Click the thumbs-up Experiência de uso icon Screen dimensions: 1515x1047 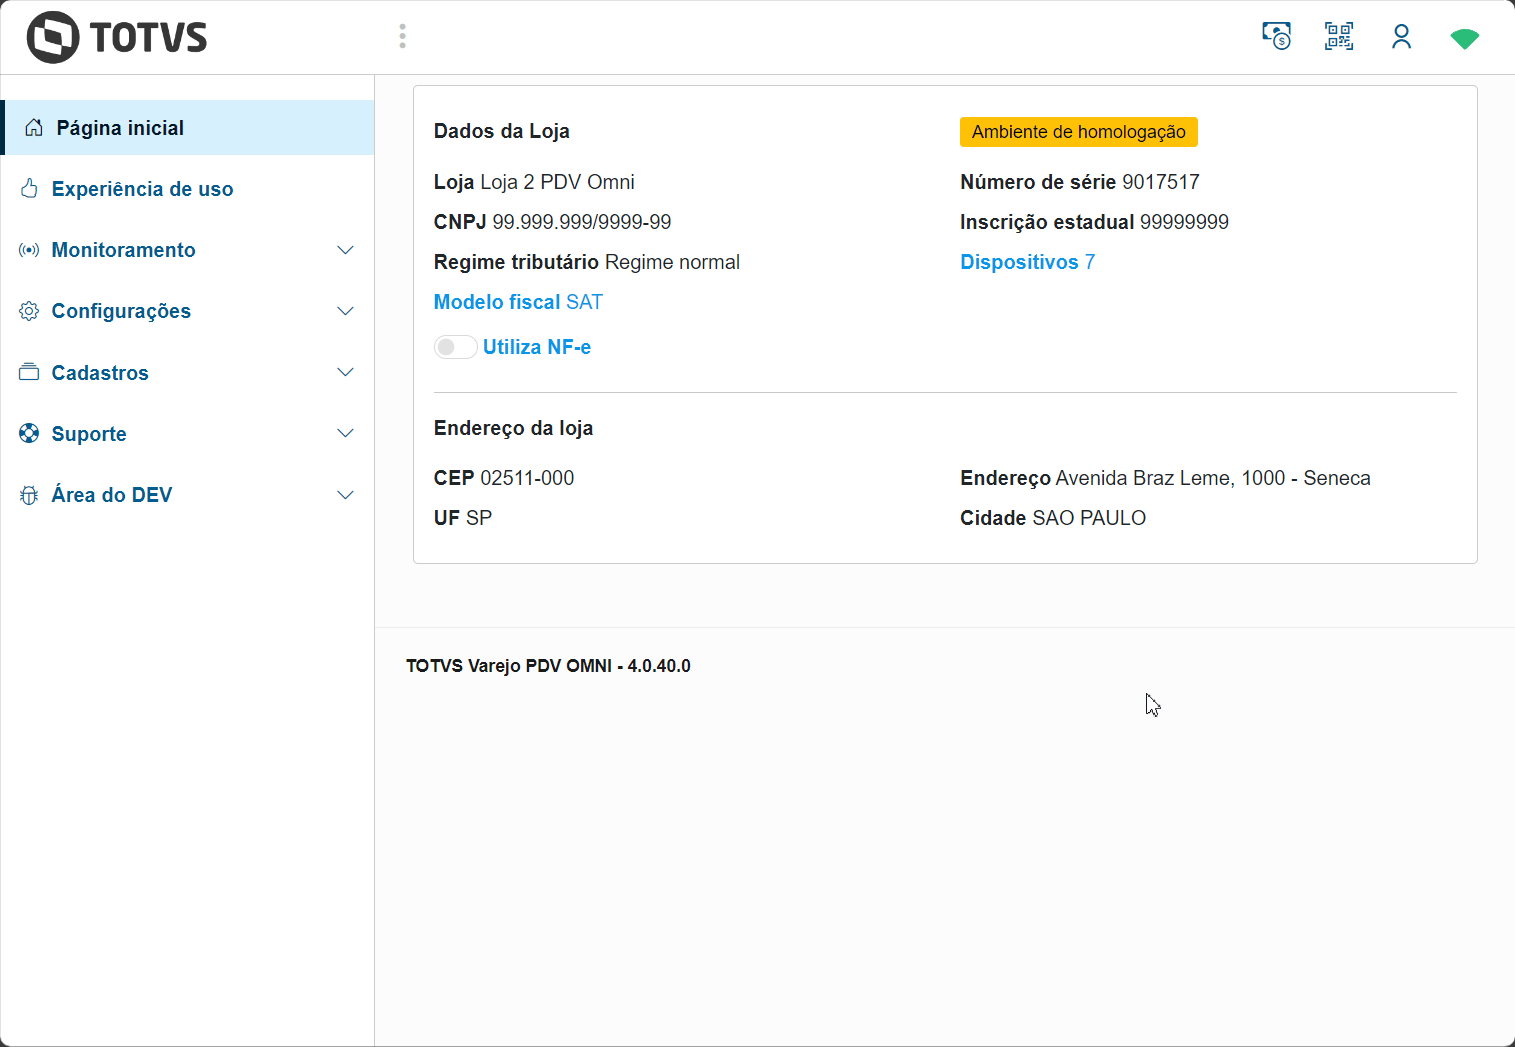(x=29, y=189)
